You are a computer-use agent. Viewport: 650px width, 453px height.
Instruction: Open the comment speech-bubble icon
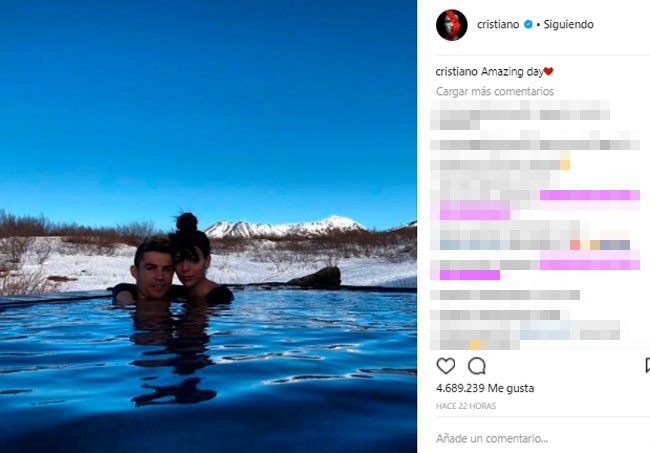point(477,366)
